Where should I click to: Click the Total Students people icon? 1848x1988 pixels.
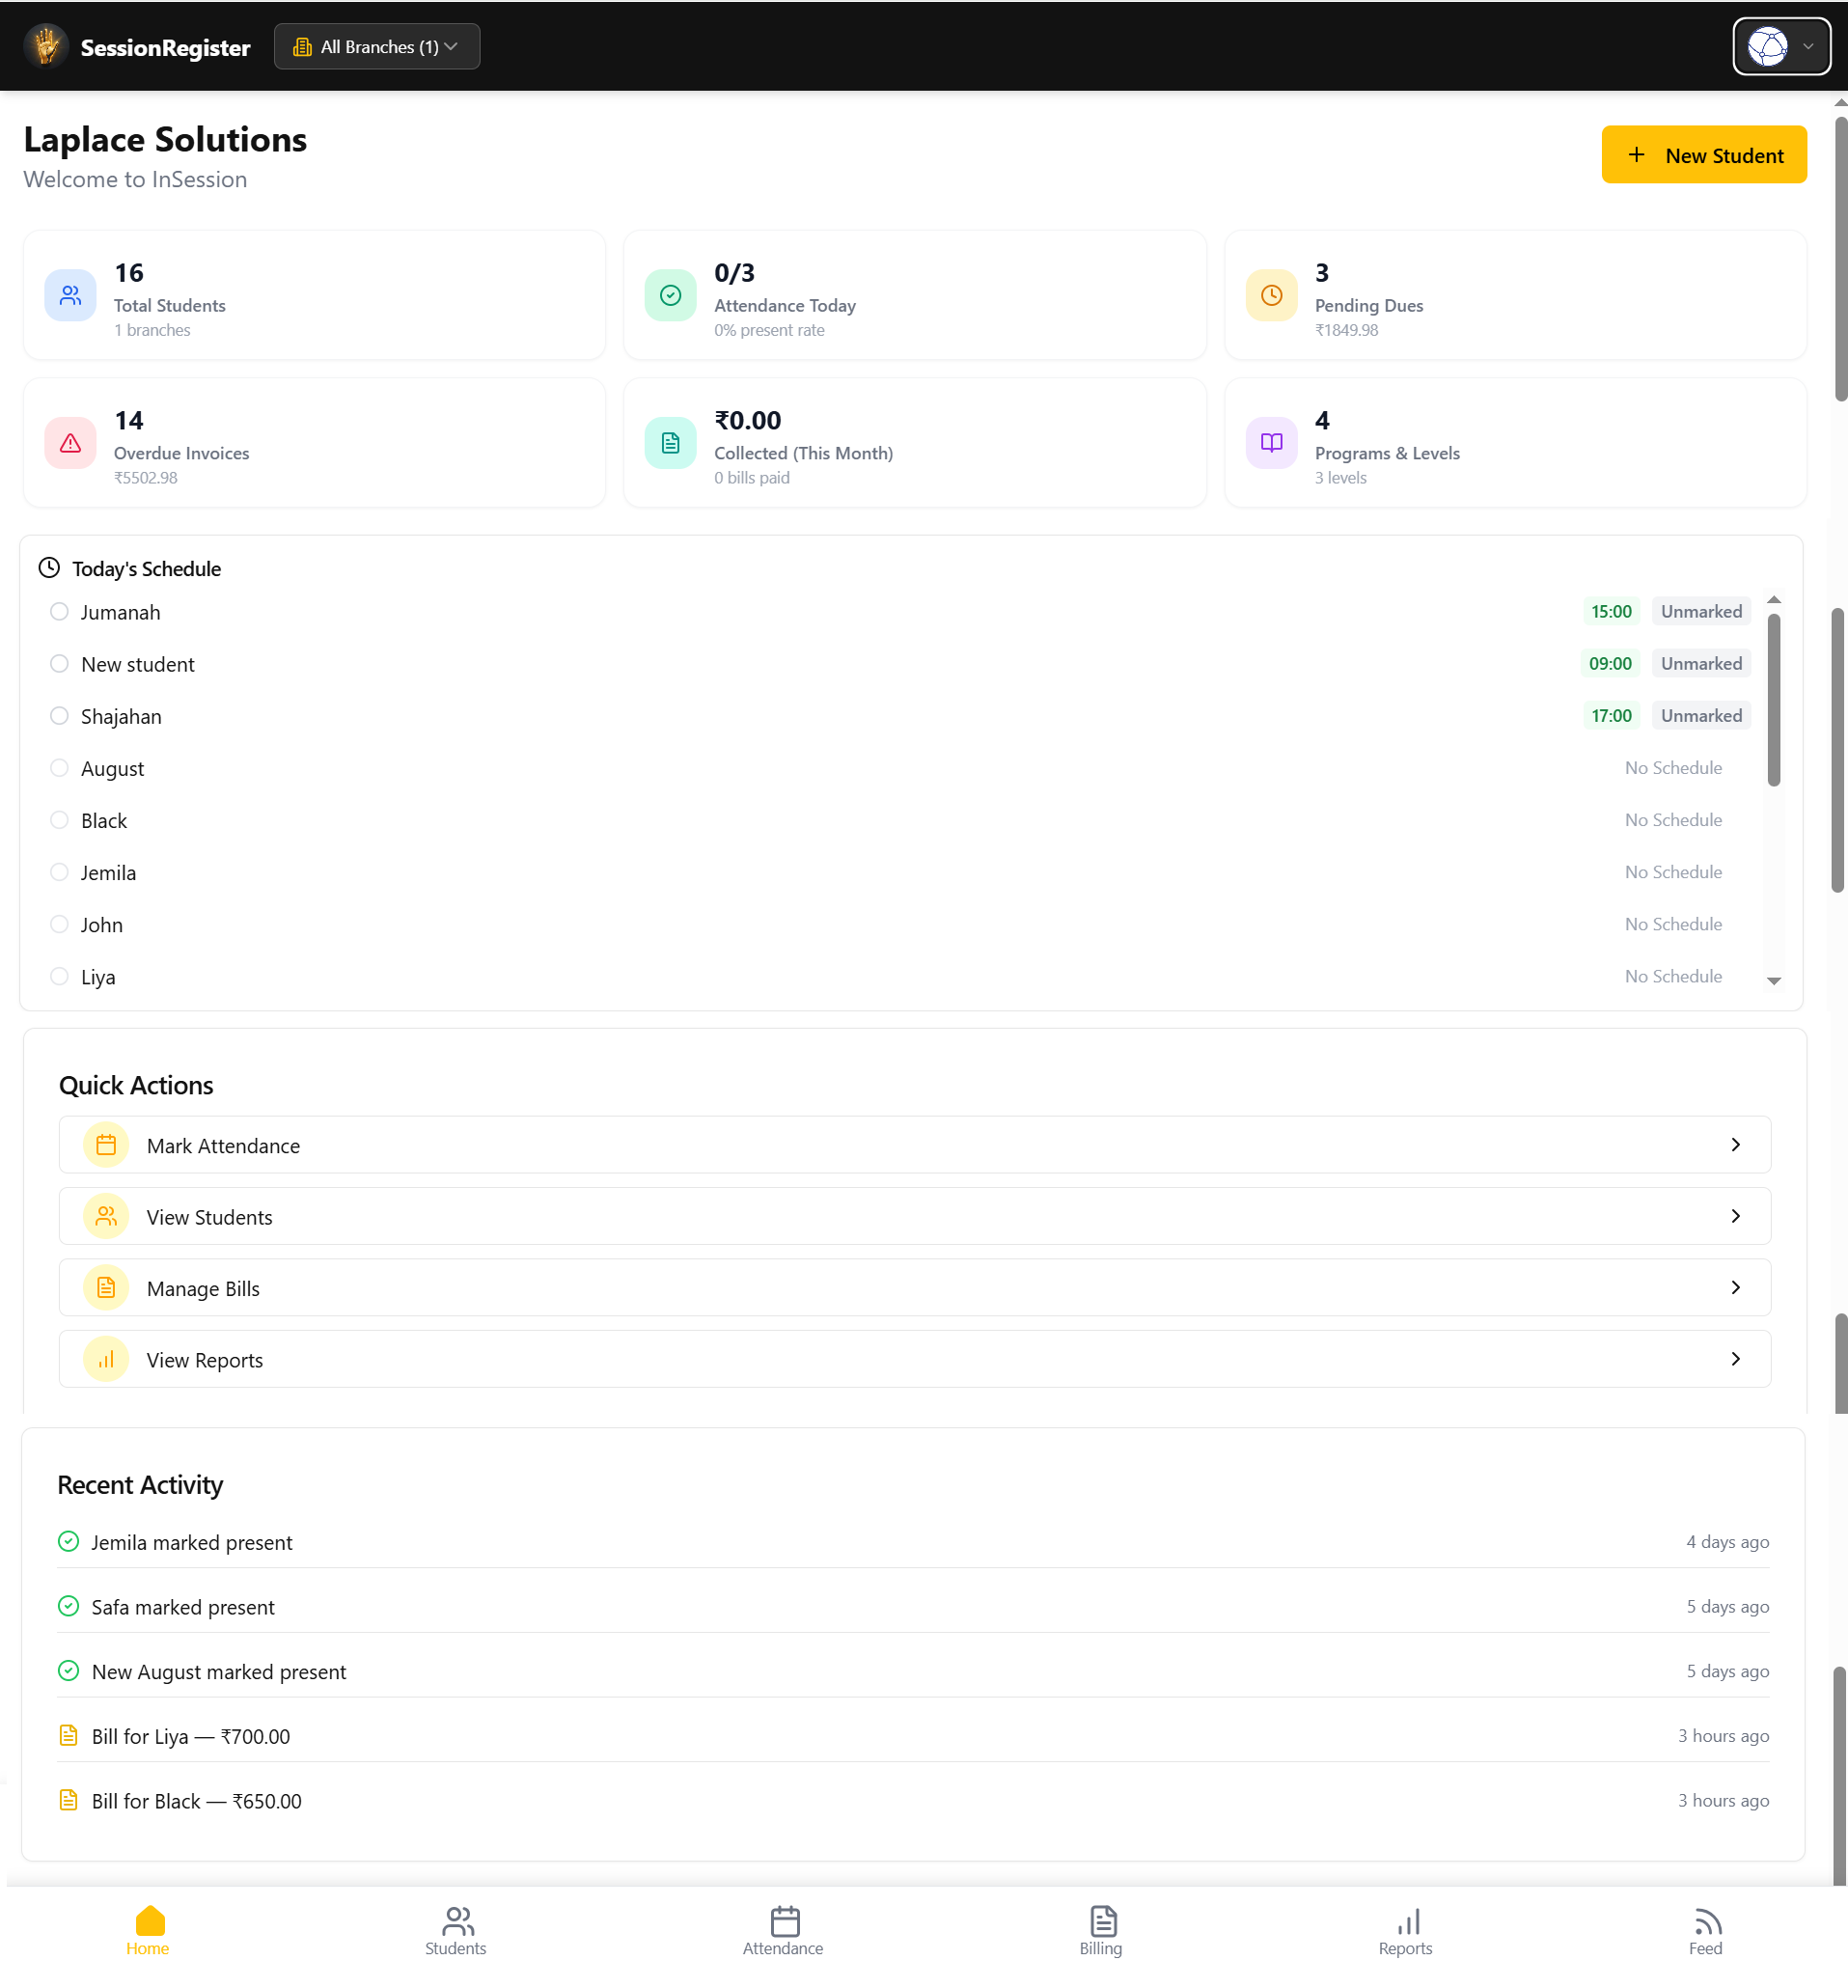tap(70, 296)
